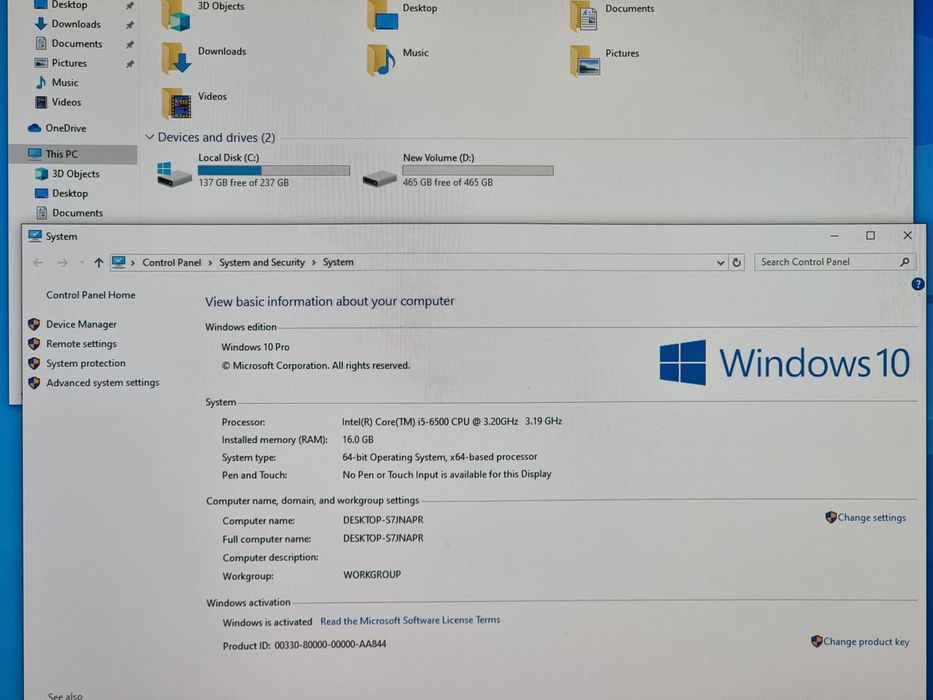Viewport: 933px width, 700px height.
Task: Click the System window title icon
Action: click(35, 236)
